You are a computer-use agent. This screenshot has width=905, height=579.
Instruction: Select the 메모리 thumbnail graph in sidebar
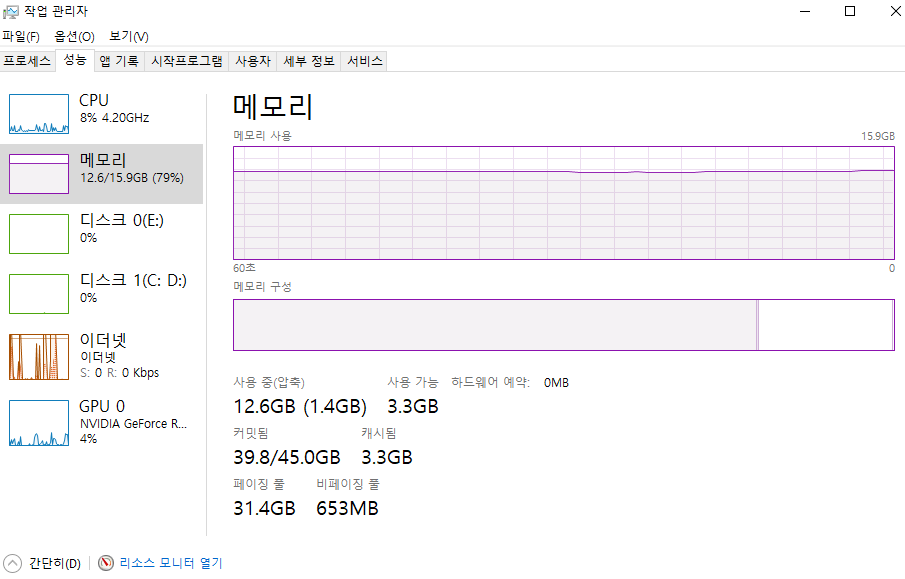[39, 174]
